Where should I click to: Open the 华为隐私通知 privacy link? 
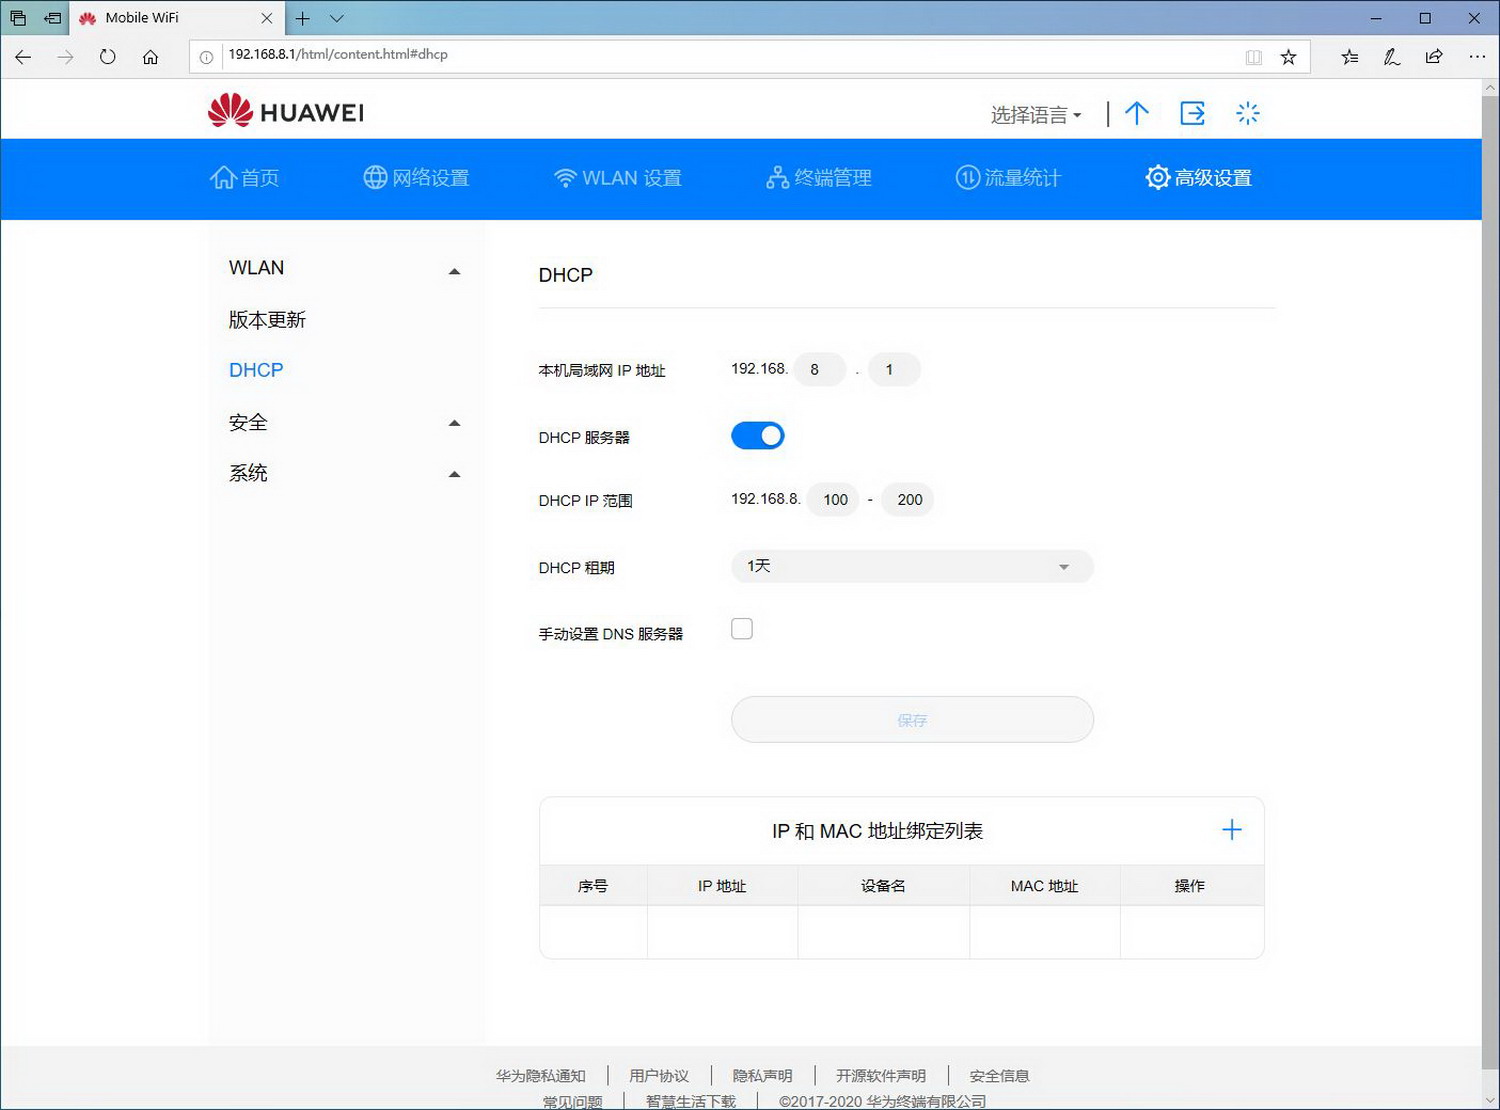(x=540, y=1075)
